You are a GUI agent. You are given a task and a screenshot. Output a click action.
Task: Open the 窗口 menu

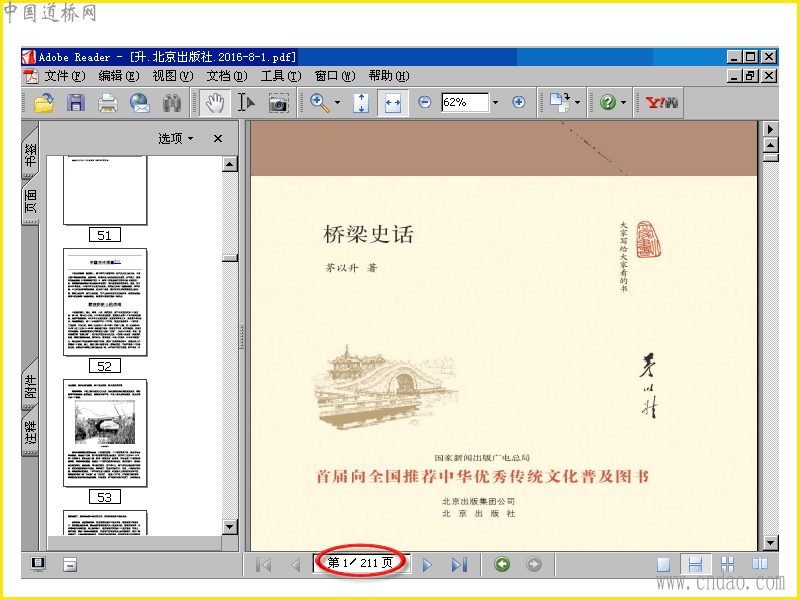[335, 76]
